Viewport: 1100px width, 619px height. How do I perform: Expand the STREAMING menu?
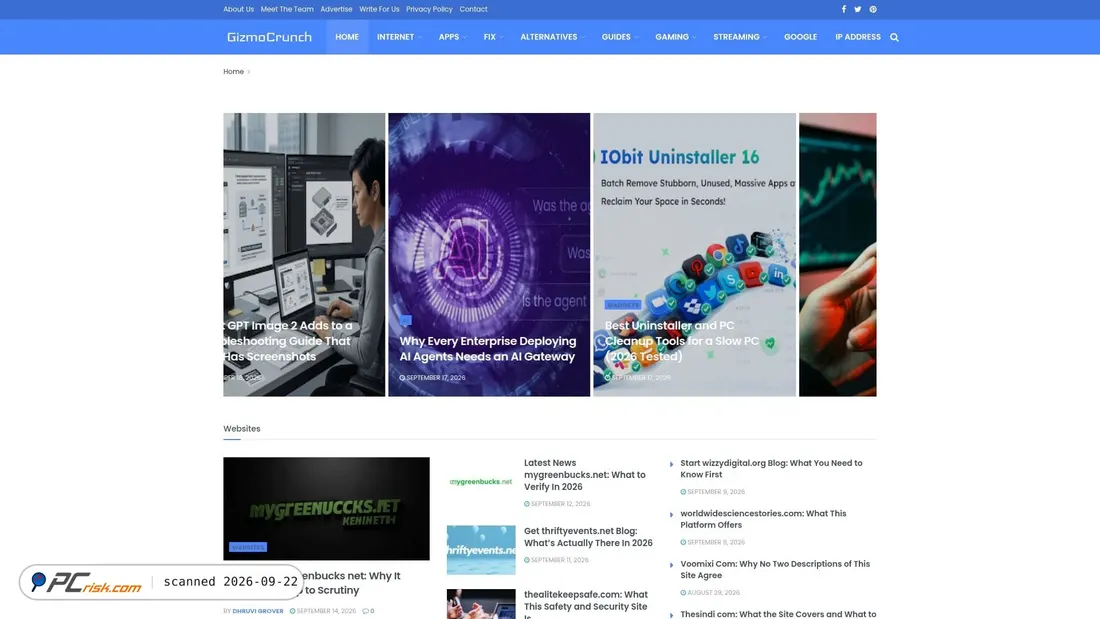pos(739,37)
